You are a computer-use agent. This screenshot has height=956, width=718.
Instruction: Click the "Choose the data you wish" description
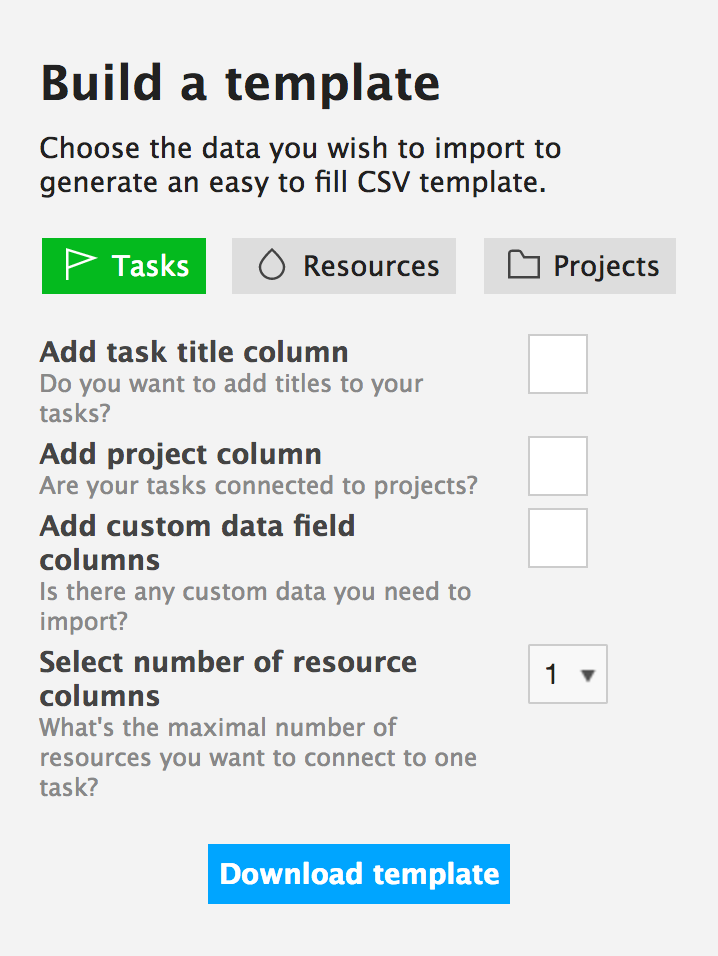(300, 165)
